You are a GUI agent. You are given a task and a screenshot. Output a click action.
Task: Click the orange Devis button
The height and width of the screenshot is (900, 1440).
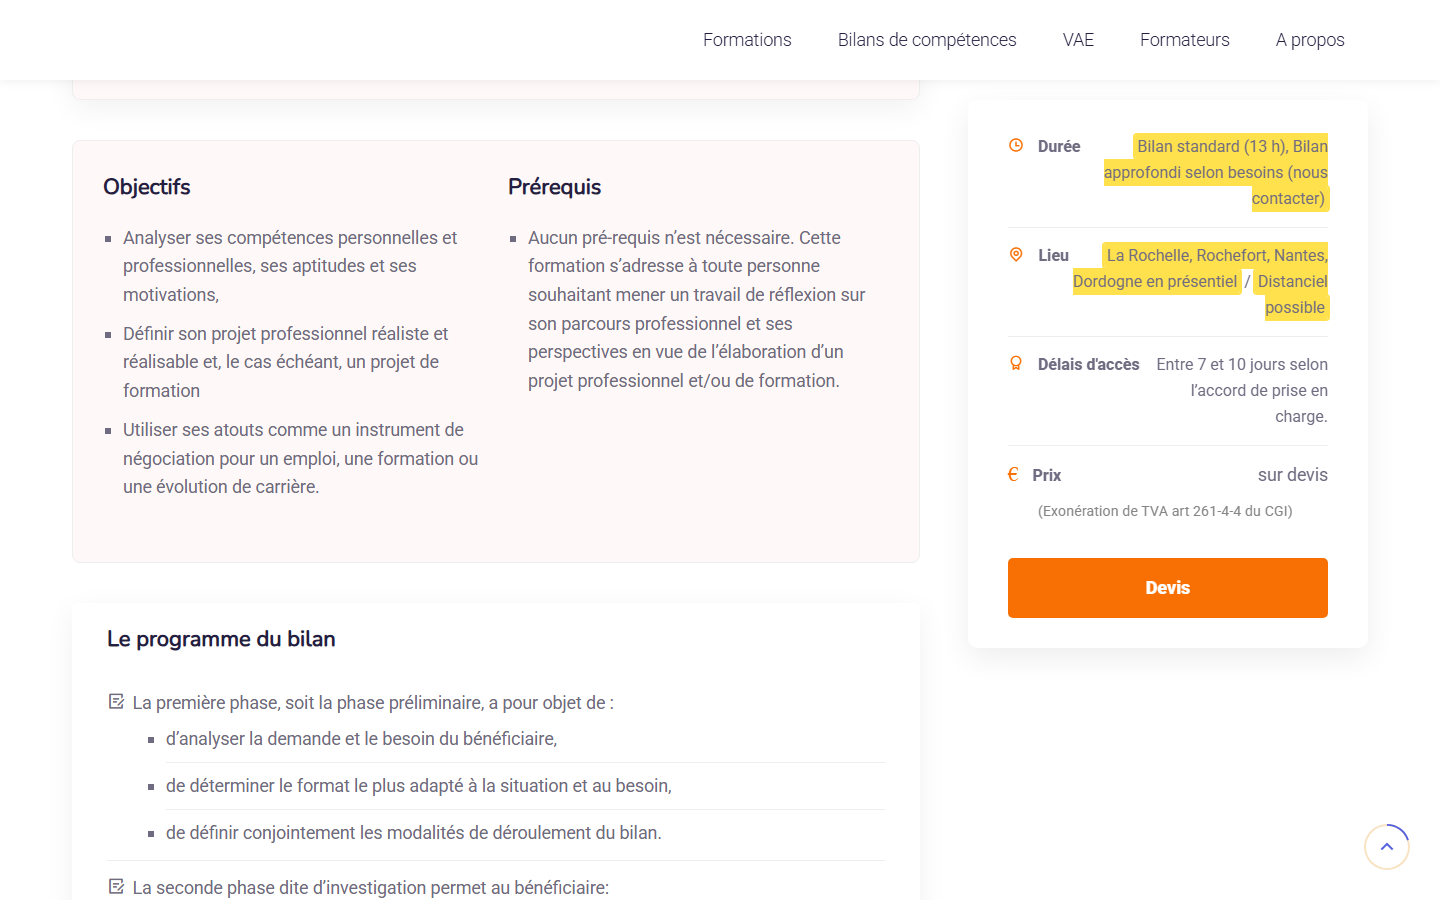click(x=1168, y=588)
